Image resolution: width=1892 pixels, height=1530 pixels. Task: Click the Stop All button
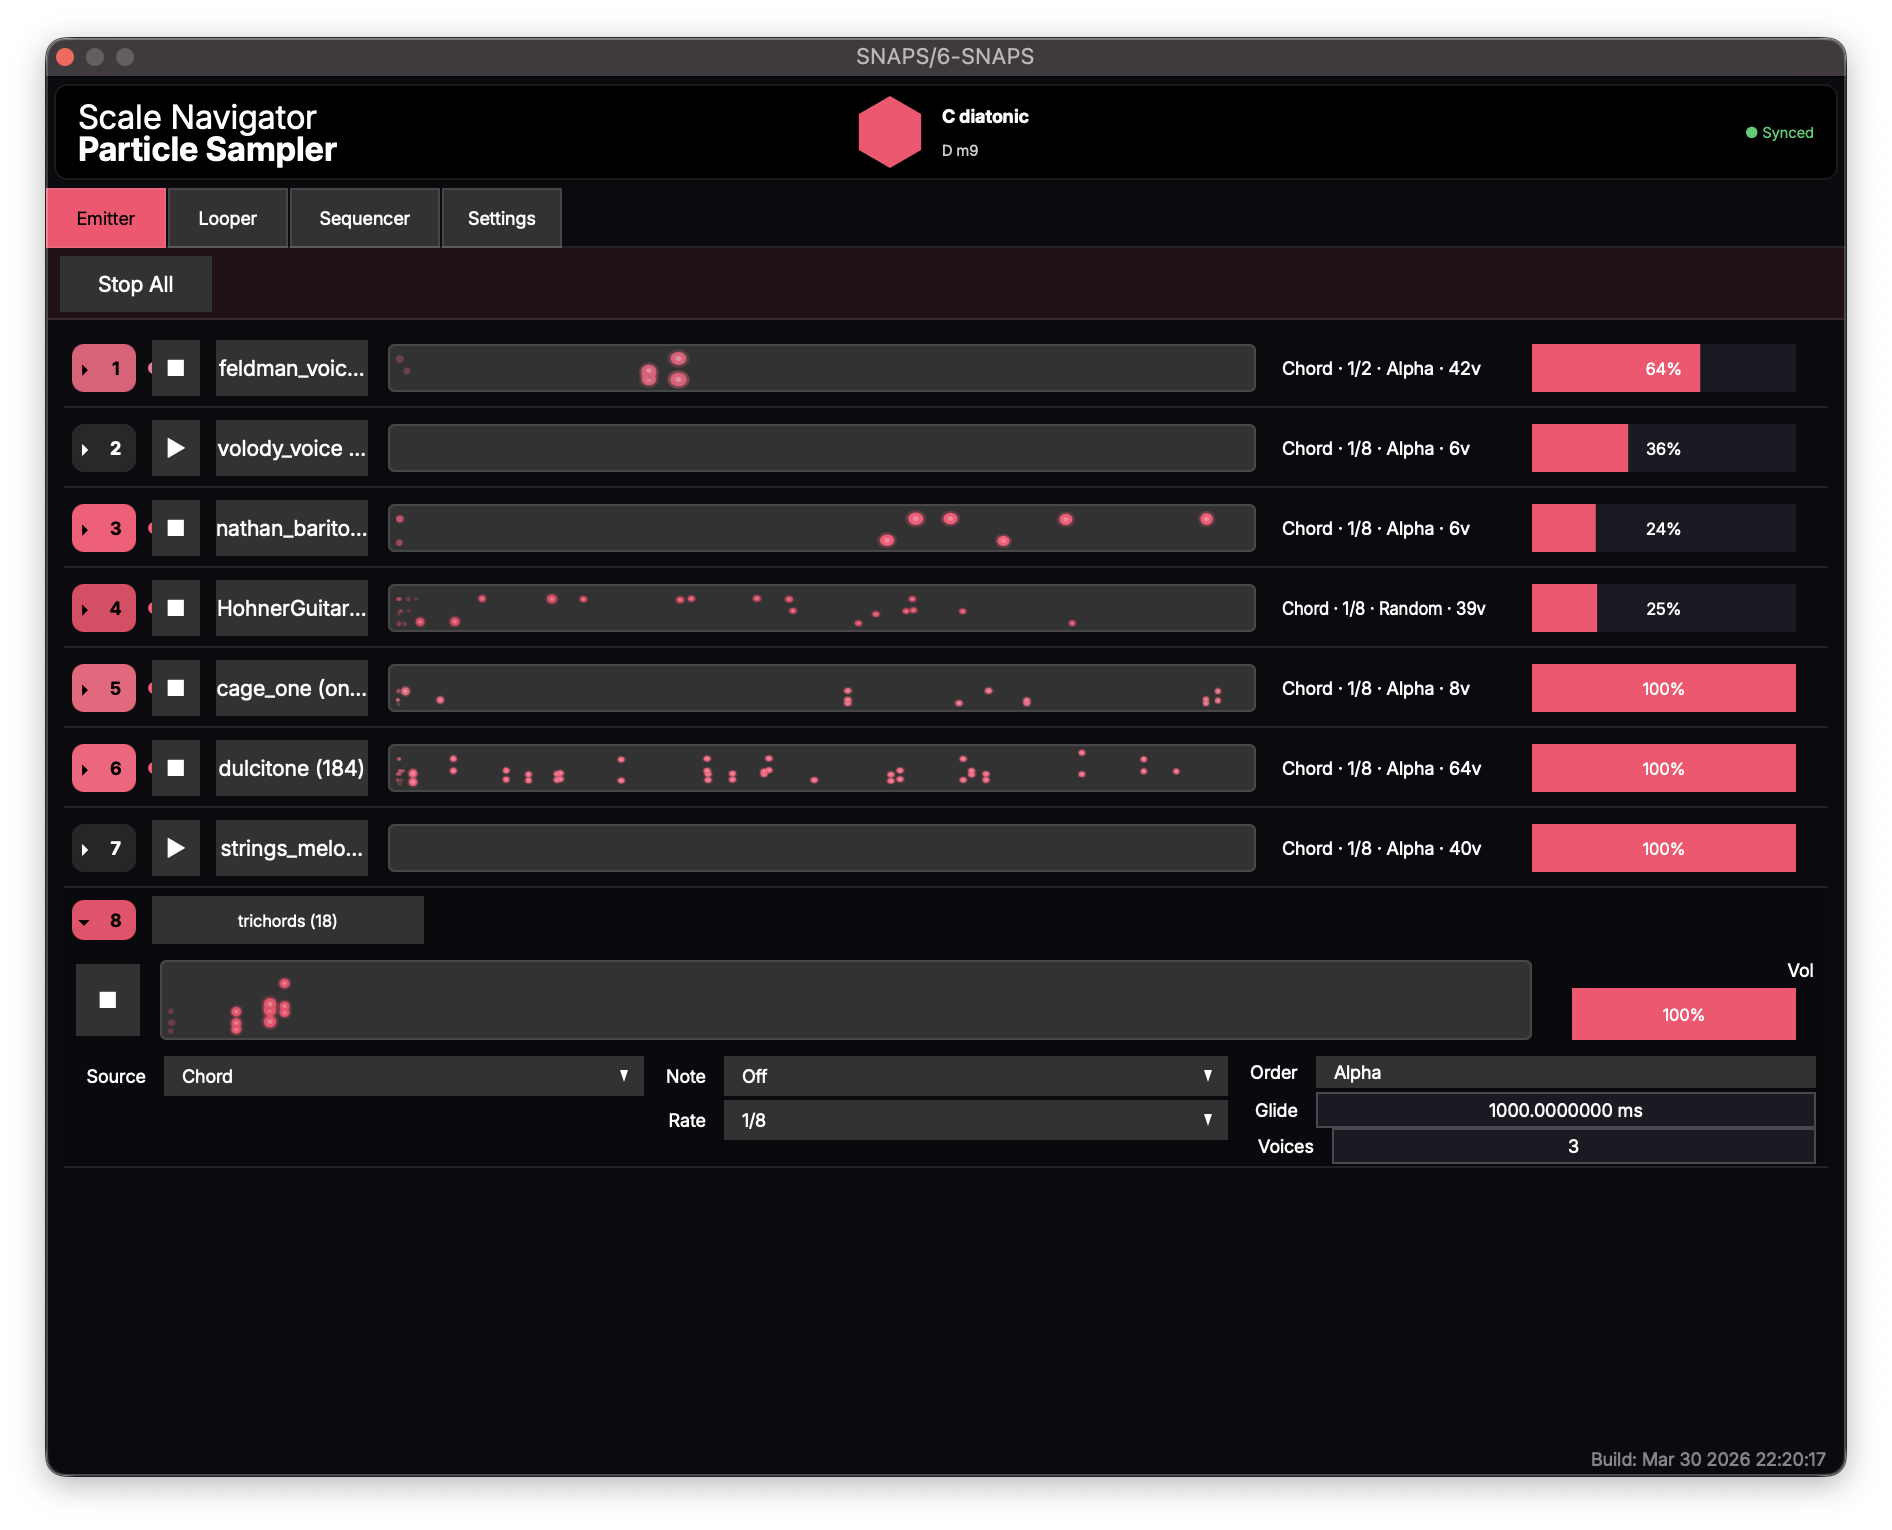click(136, 284)
